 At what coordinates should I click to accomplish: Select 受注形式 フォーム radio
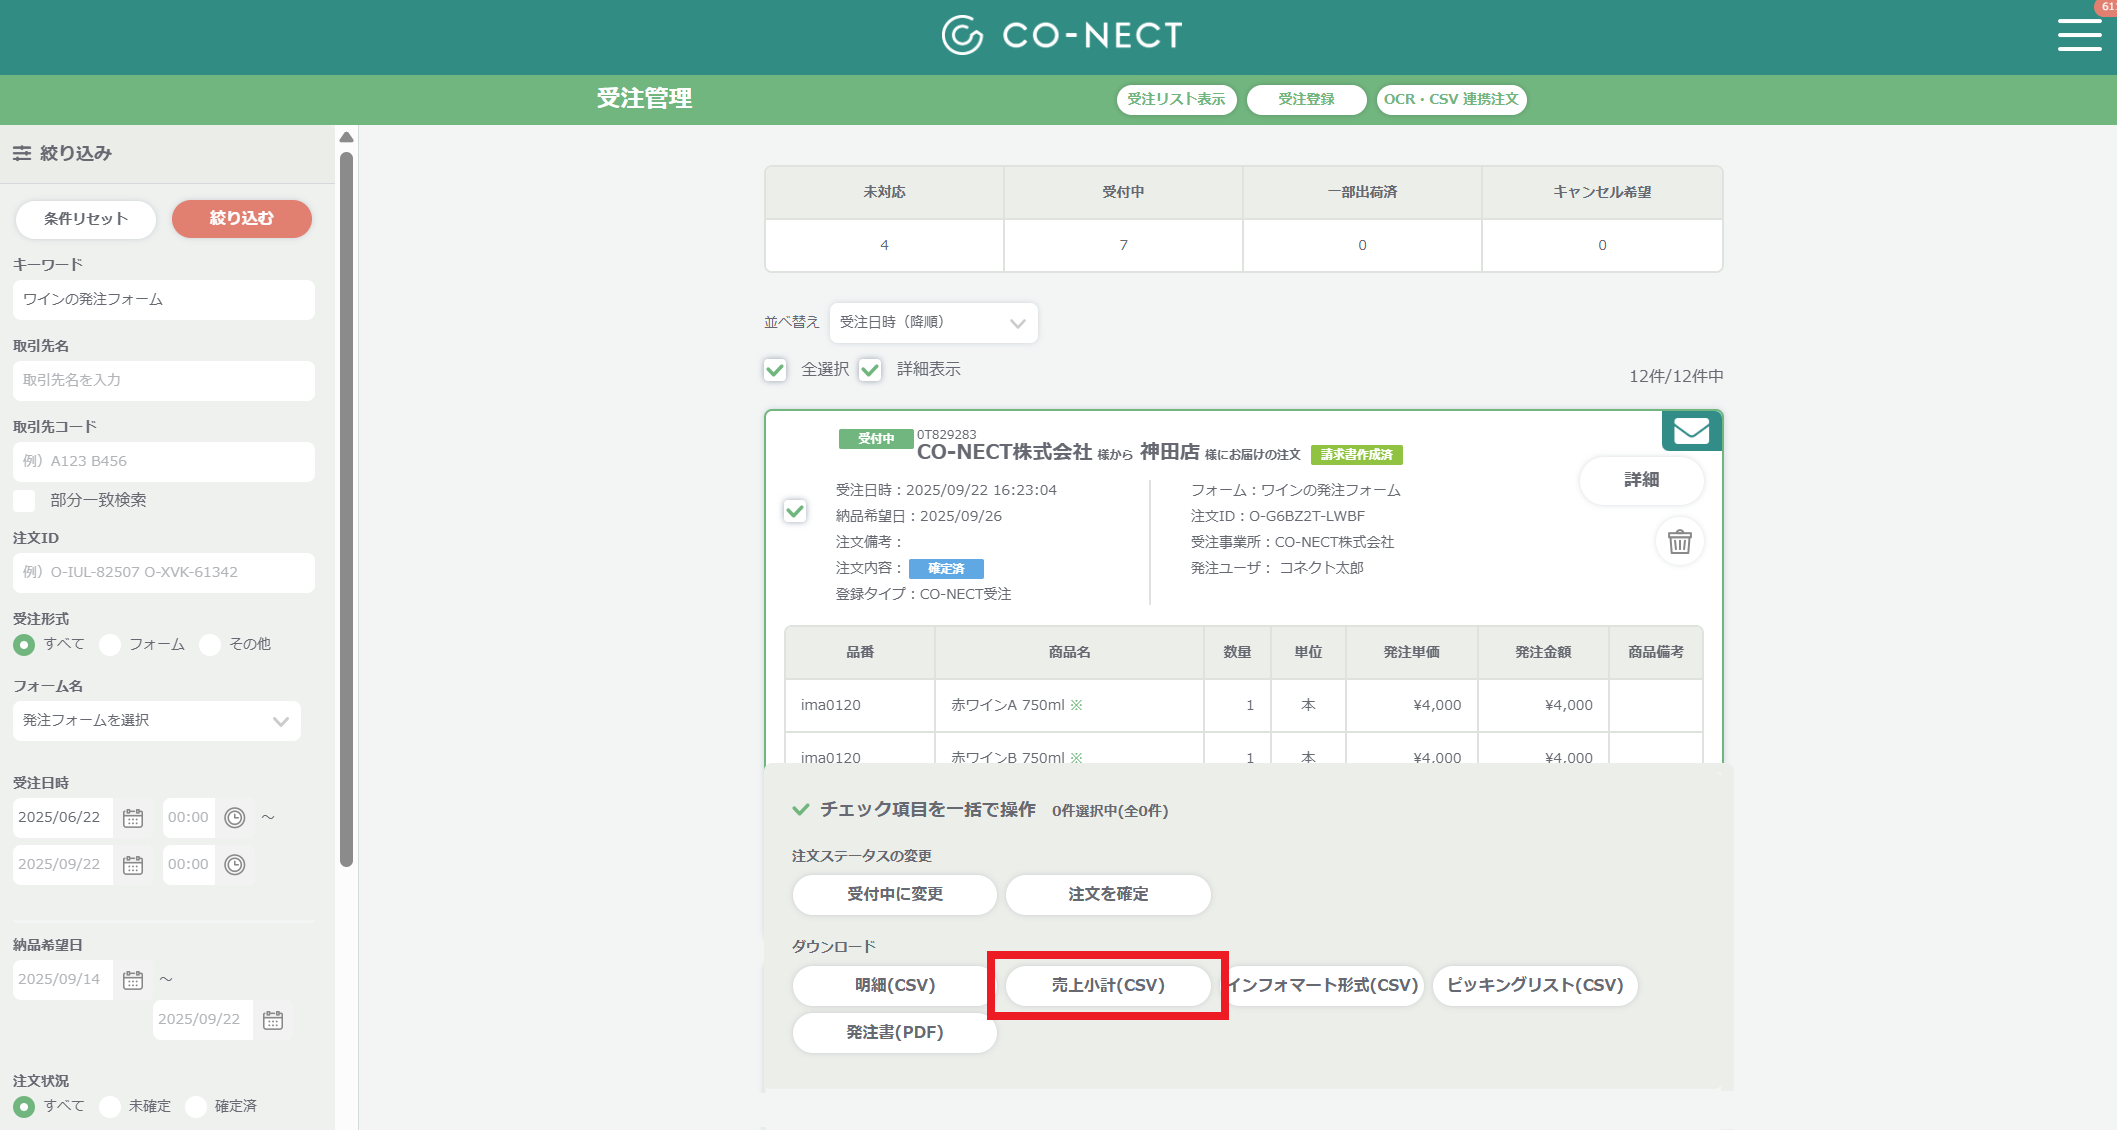coord(110,645)
